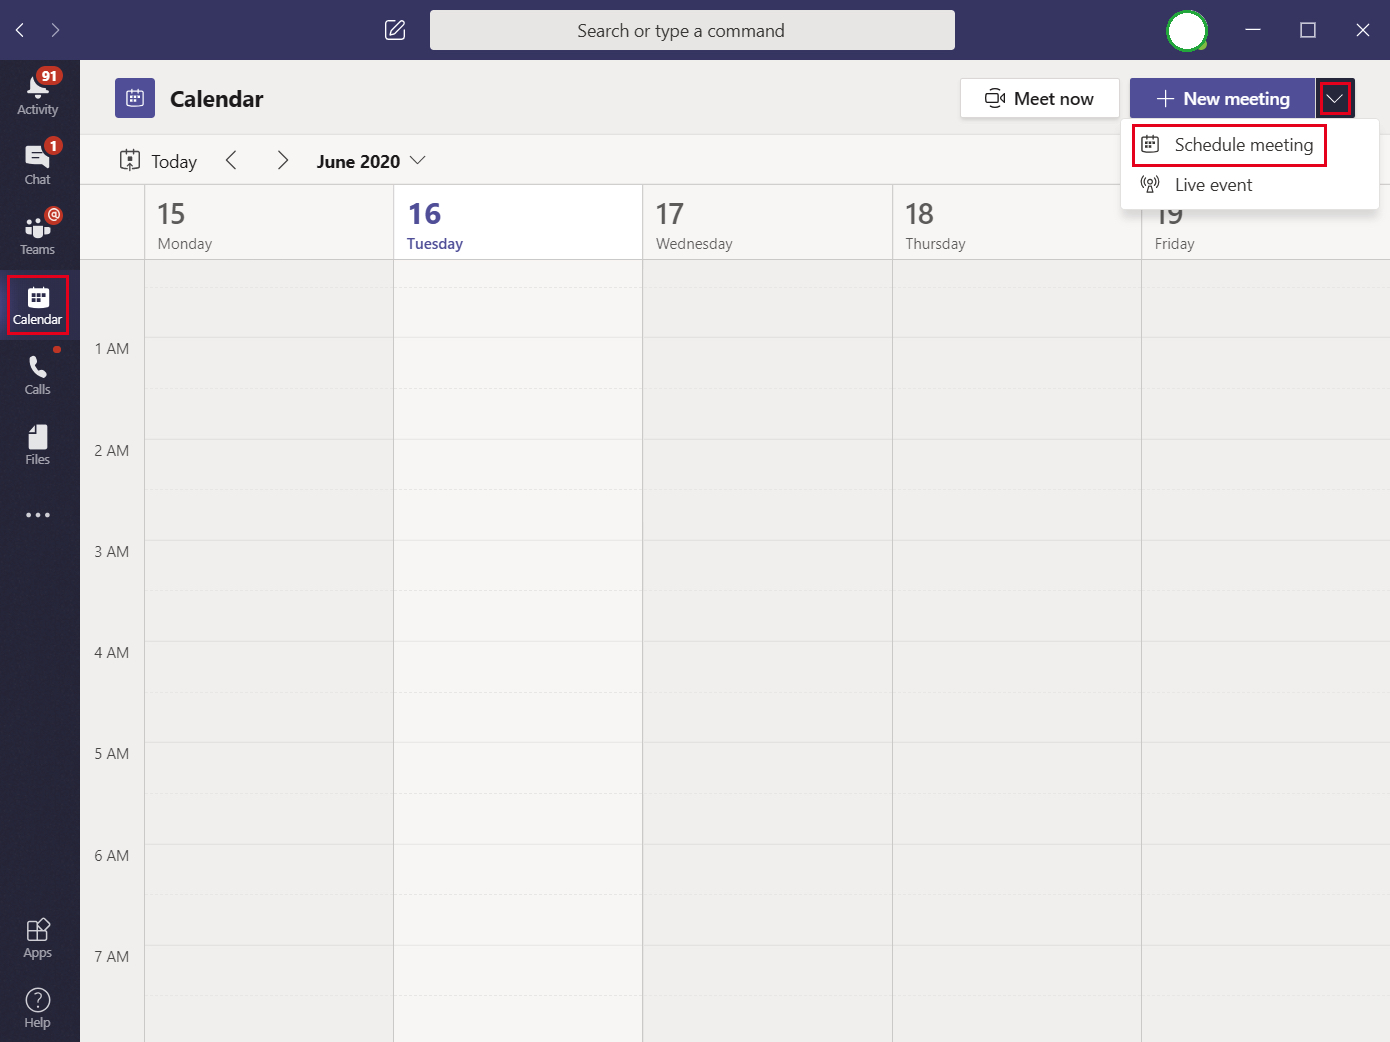Go to the next week
This screenshot has width=1390, height=1042.
pyautogui.click(x=283, y=160)
